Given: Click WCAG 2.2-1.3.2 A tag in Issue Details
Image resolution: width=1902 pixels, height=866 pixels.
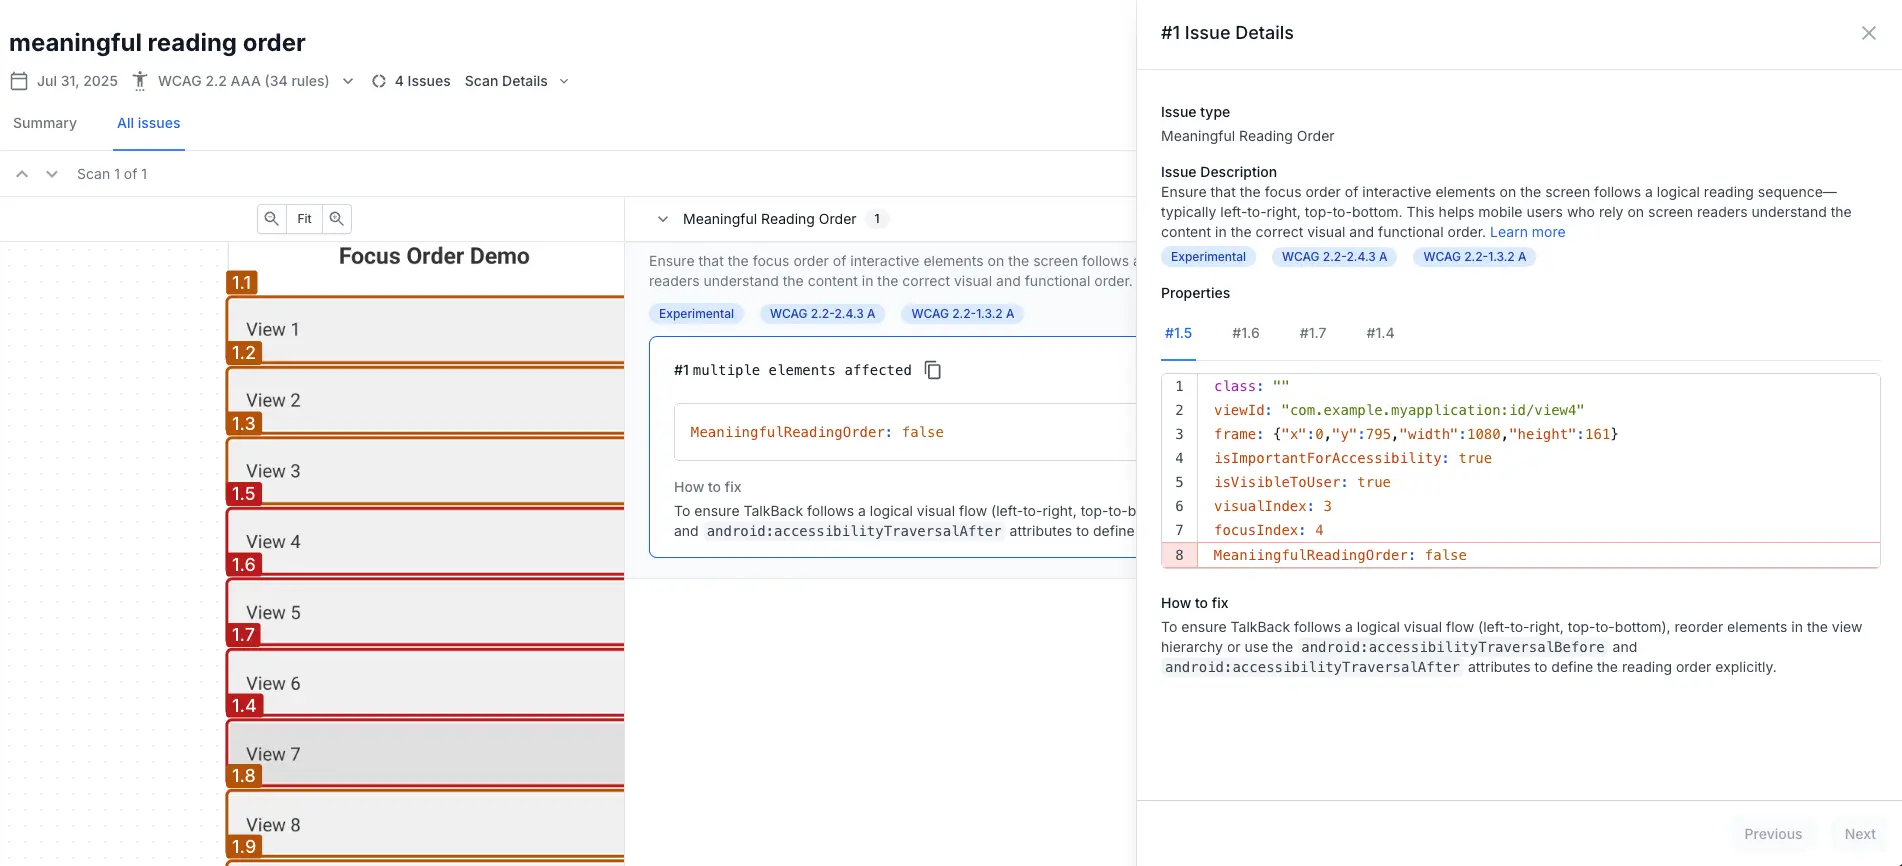Looking at the screenshot, I should (1474, 257).
